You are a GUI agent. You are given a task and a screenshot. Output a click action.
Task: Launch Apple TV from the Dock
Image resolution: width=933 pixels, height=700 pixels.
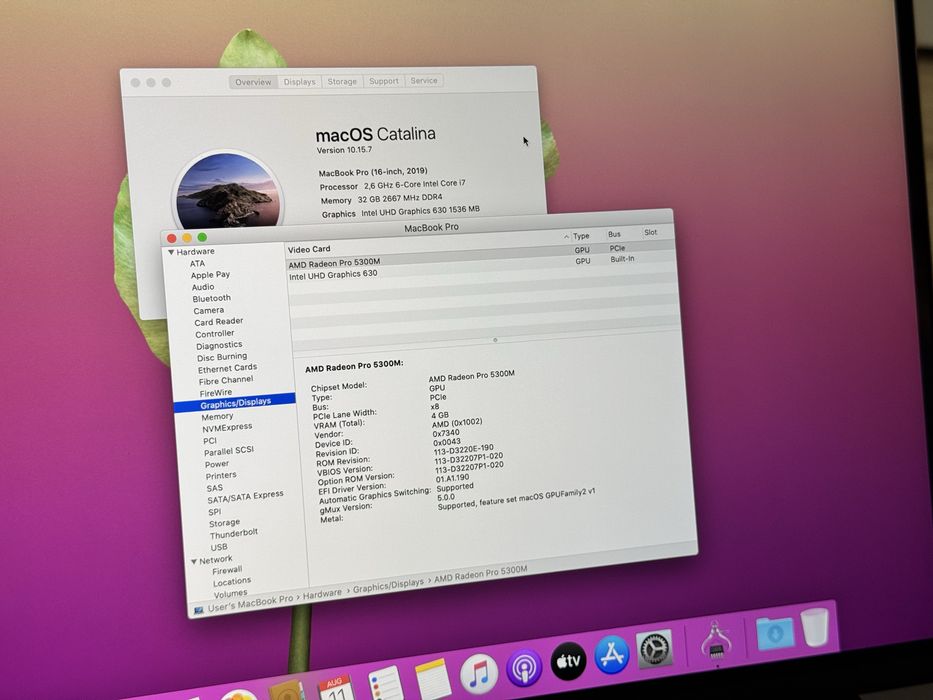(x=568, y=660)
